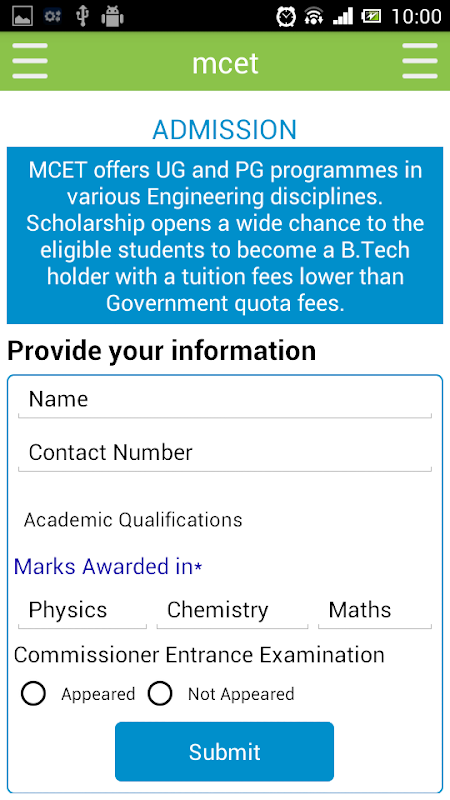Tap the Maths marks field

click(375, 611)
